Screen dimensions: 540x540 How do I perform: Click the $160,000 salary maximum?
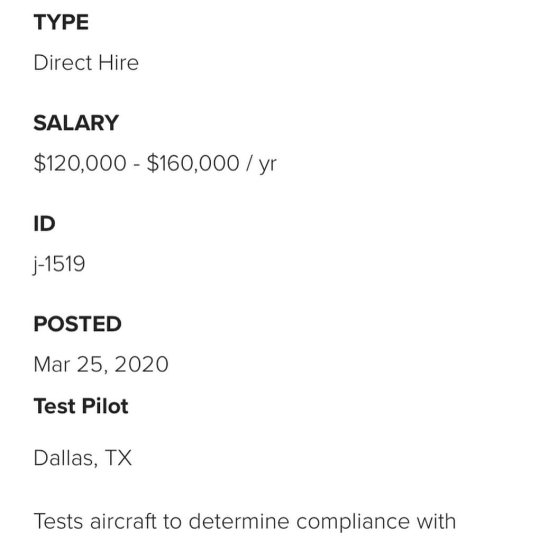[193, 163]
